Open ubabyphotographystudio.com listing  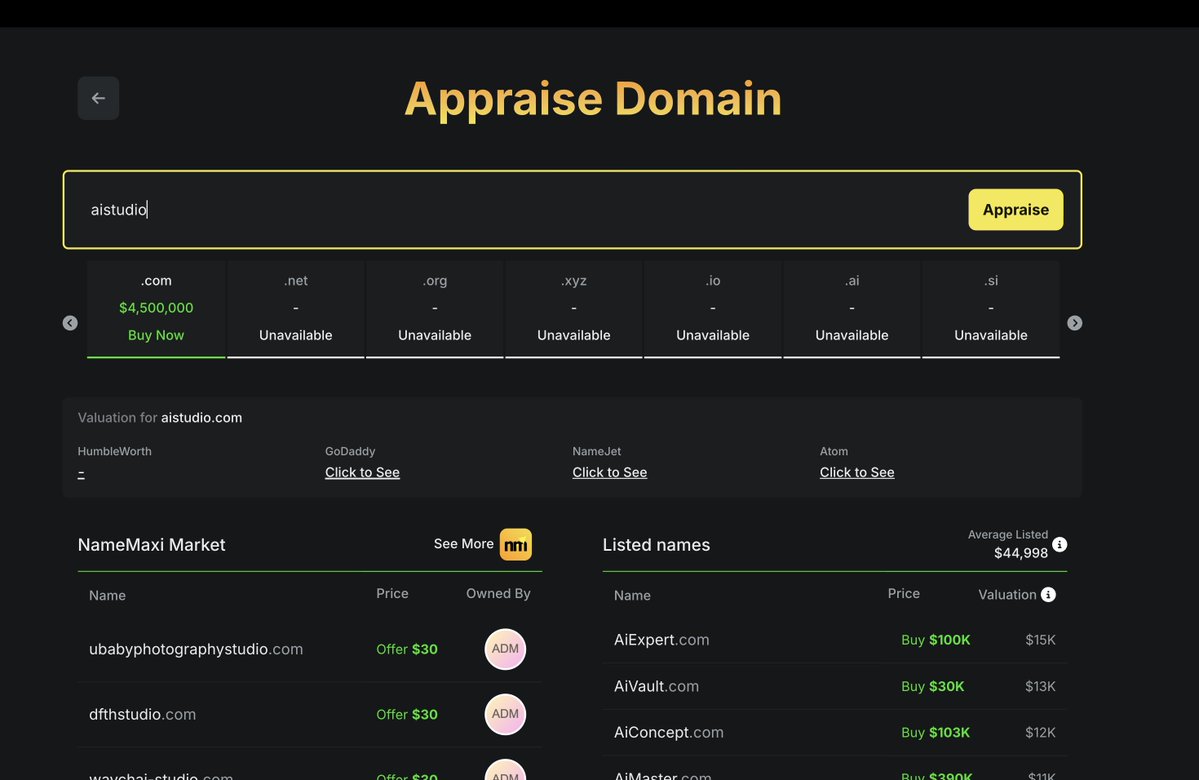pyautogui.click(x=196, y=649)
